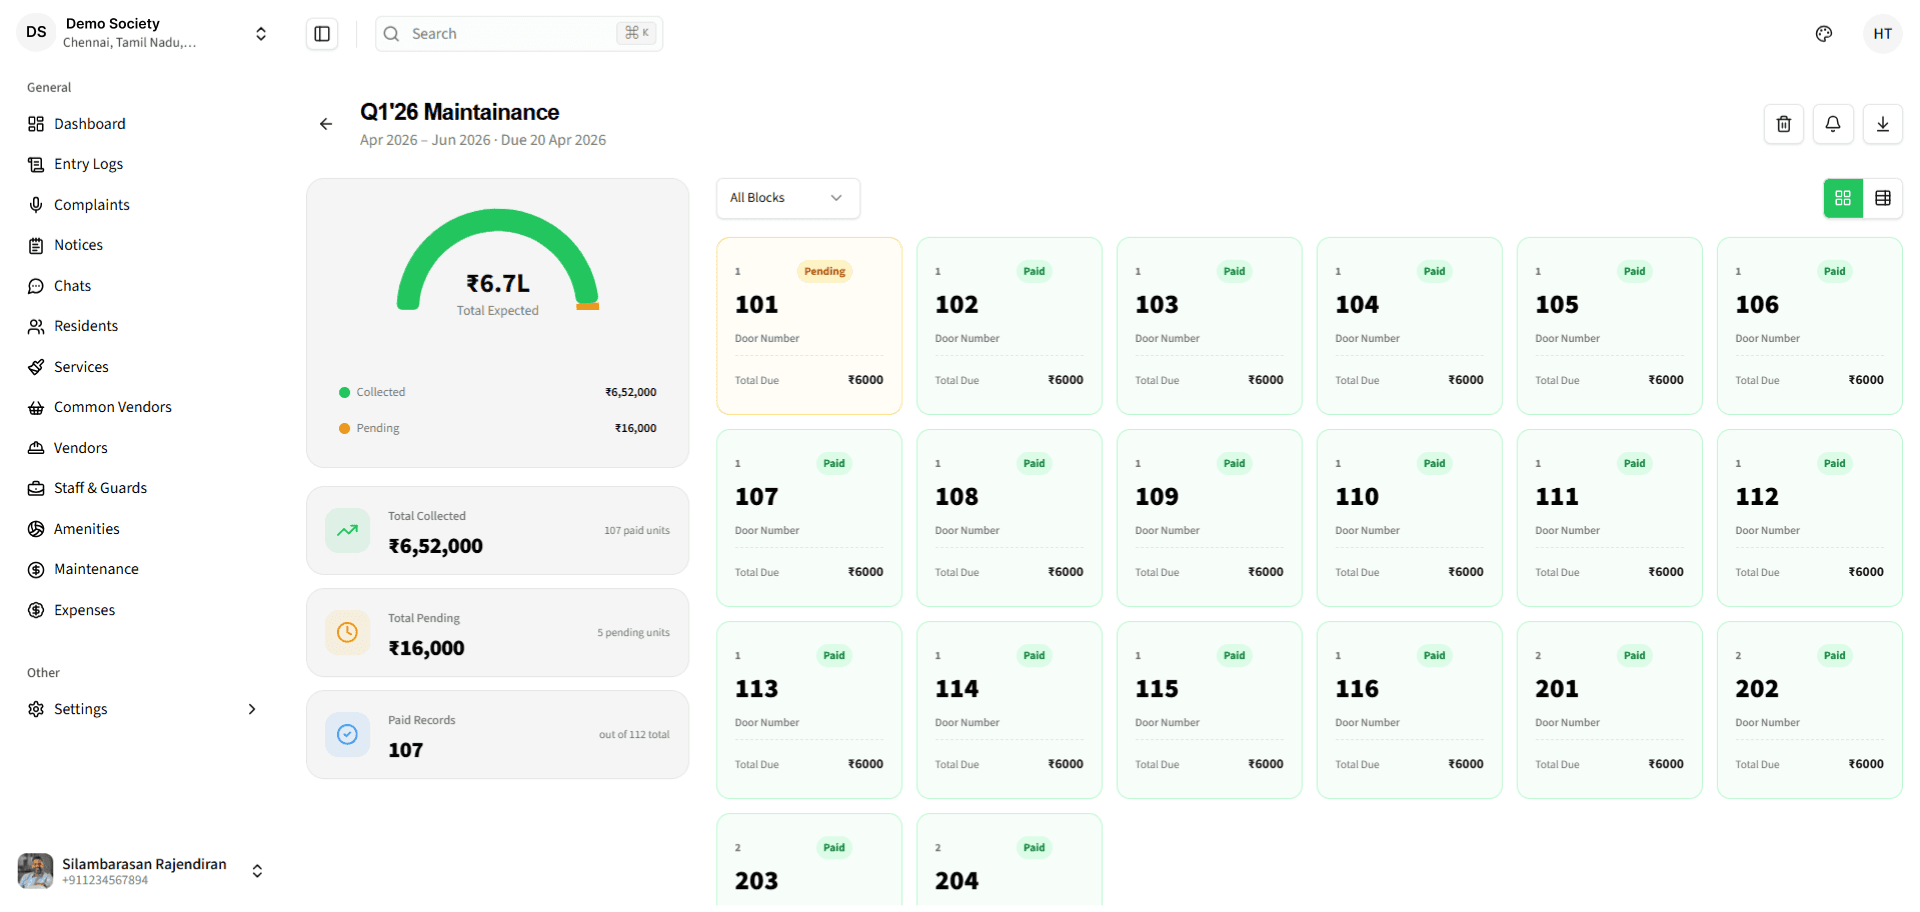Click the ₹6,52,000 Total Collected amount

point(436,546)
